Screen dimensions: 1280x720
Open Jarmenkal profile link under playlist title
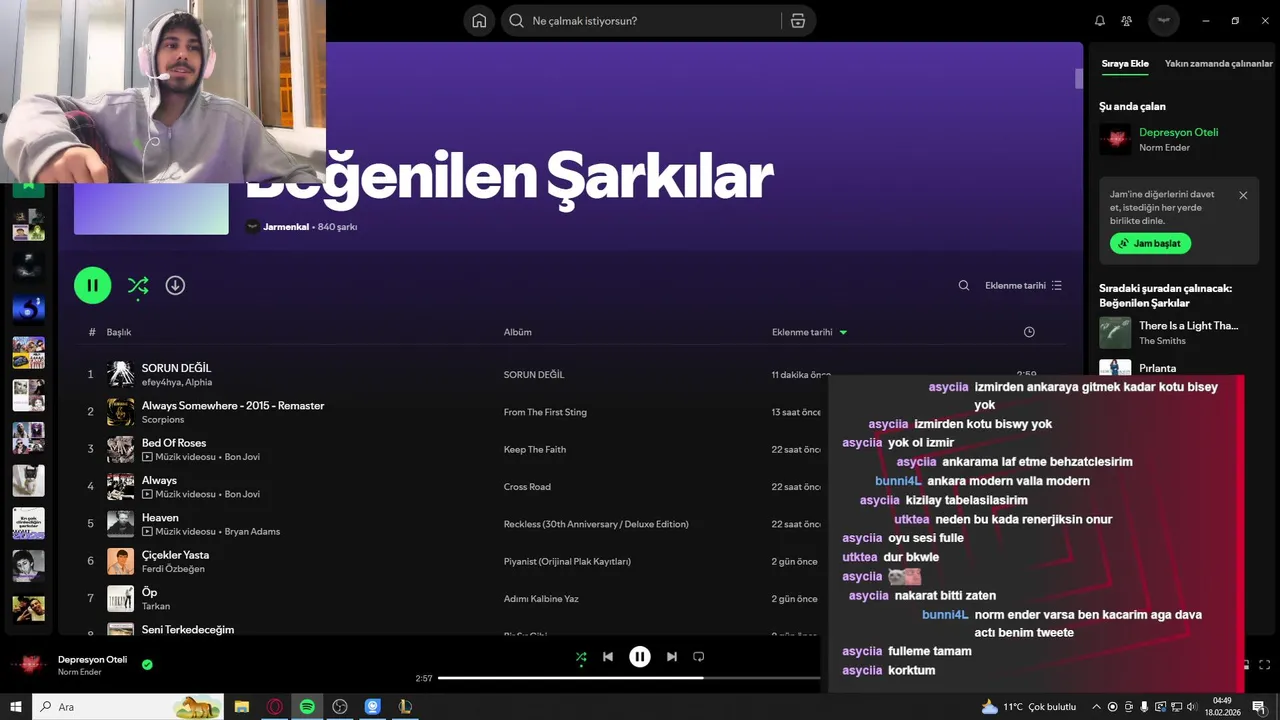coord(286,227)
